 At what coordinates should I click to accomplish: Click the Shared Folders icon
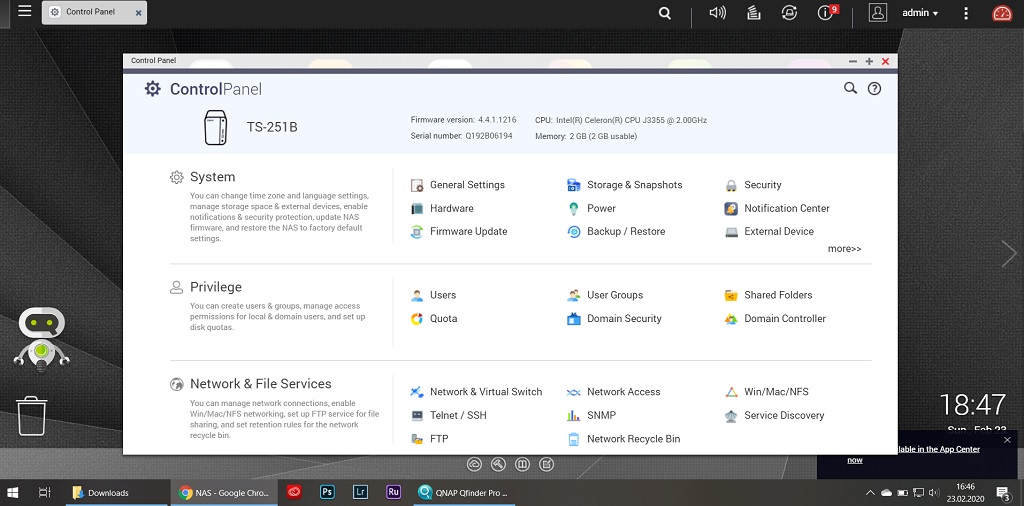pyautogui.click(x=731, y=295)
